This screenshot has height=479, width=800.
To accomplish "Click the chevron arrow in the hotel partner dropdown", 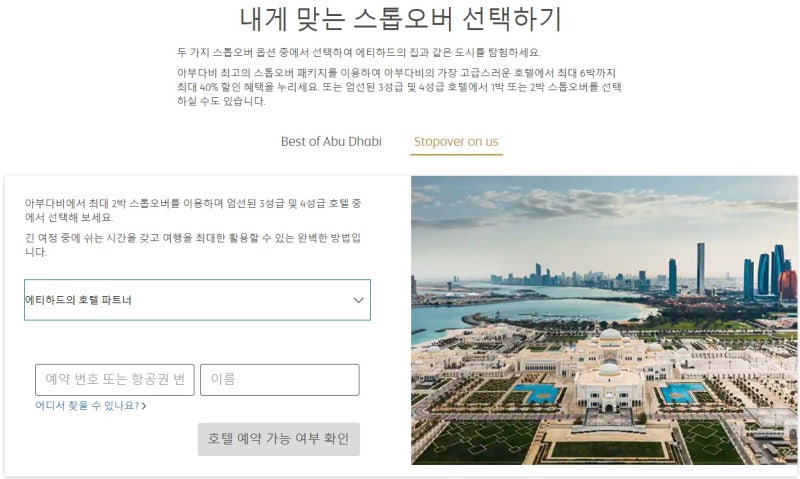I will (x=359, y=300).
